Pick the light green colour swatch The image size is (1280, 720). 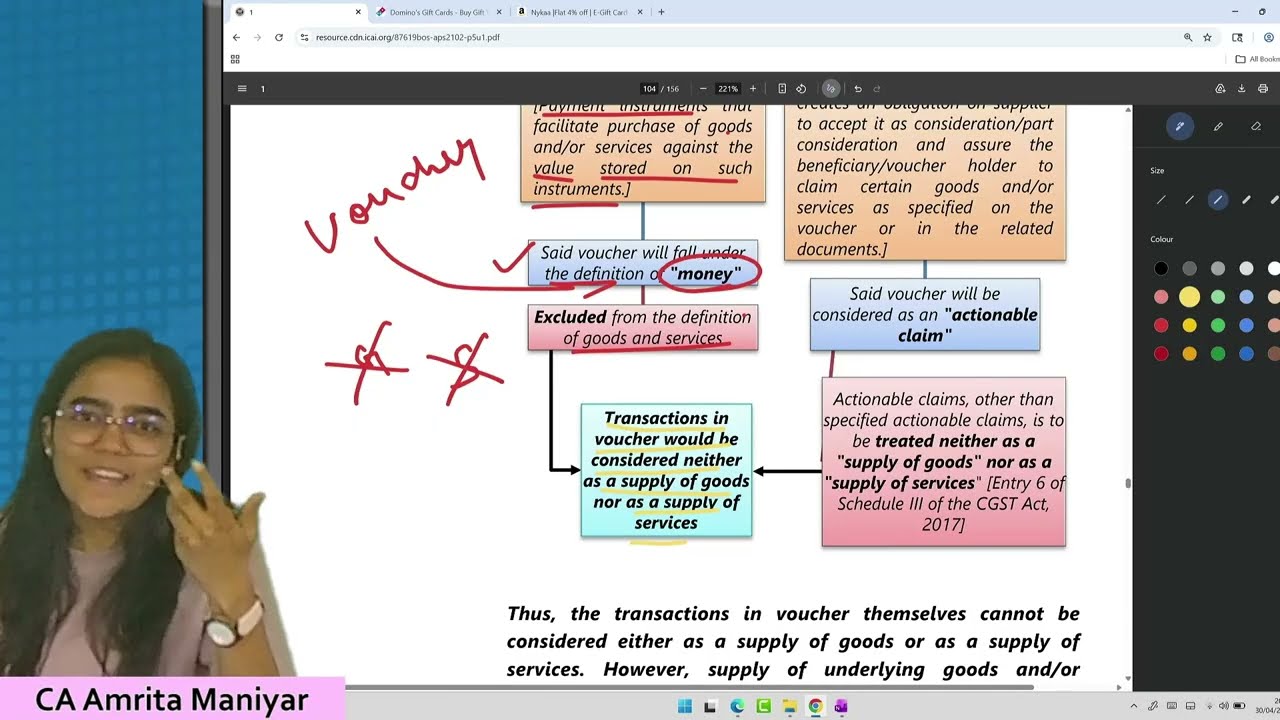[1217, 297]
